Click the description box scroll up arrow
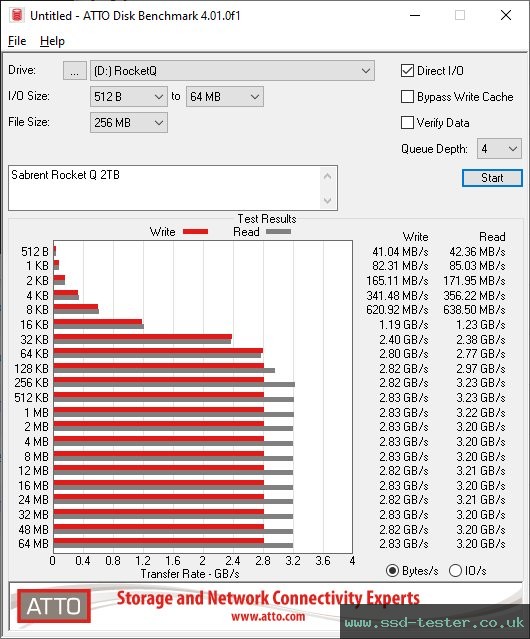 pos(328,177)
